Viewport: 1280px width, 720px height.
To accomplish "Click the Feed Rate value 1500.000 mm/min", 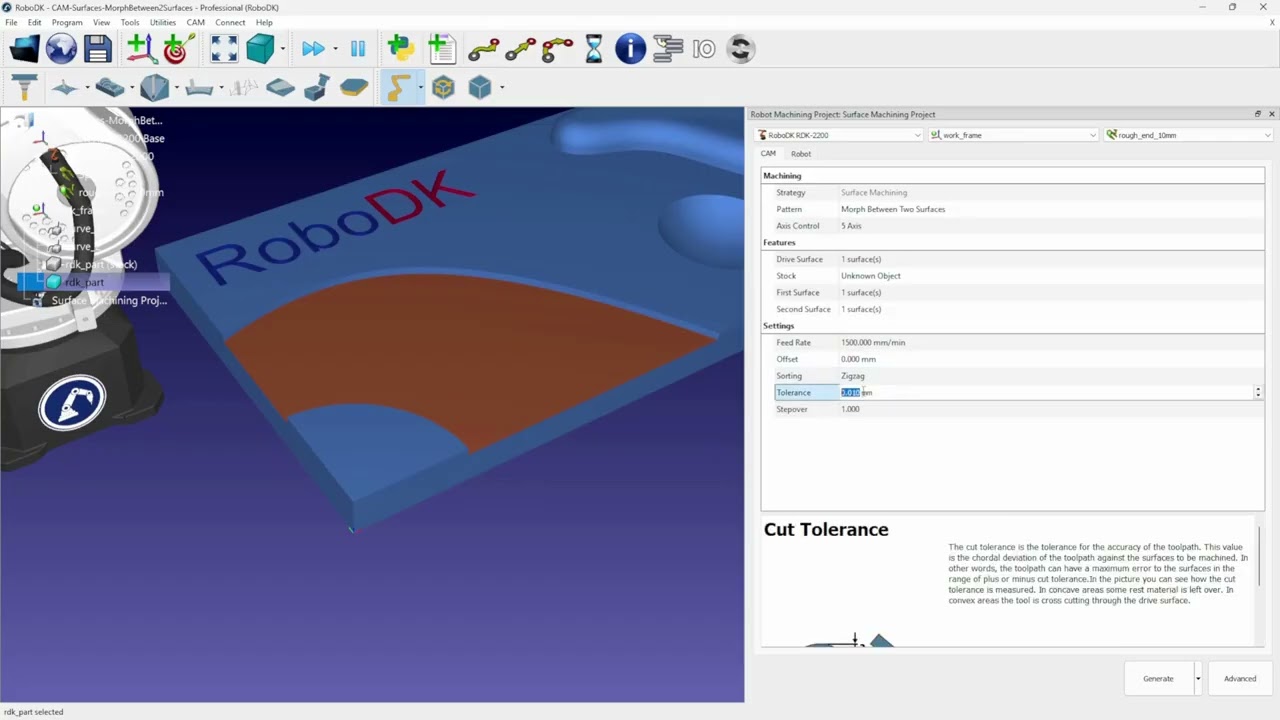I will click(873, 343).
